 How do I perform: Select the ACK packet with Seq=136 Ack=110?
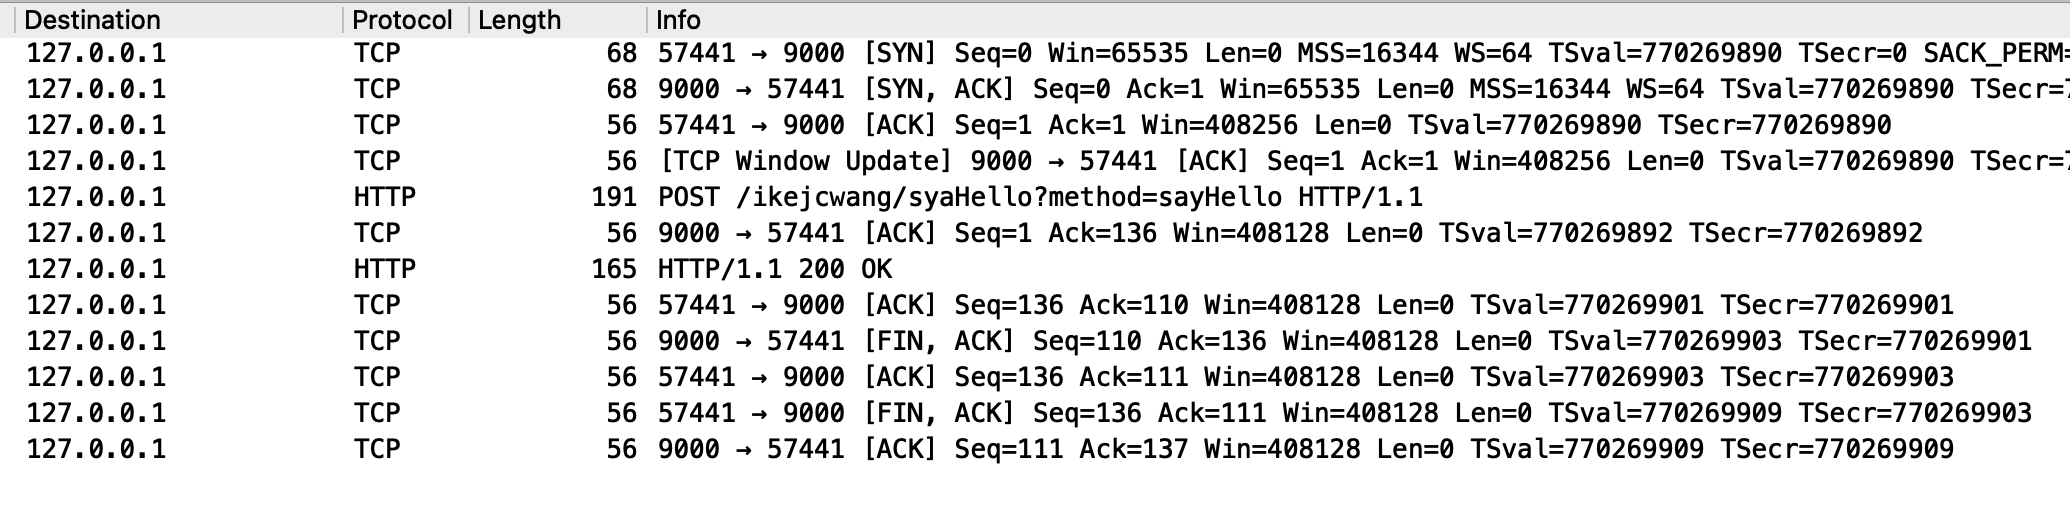tap(1035, 305)
